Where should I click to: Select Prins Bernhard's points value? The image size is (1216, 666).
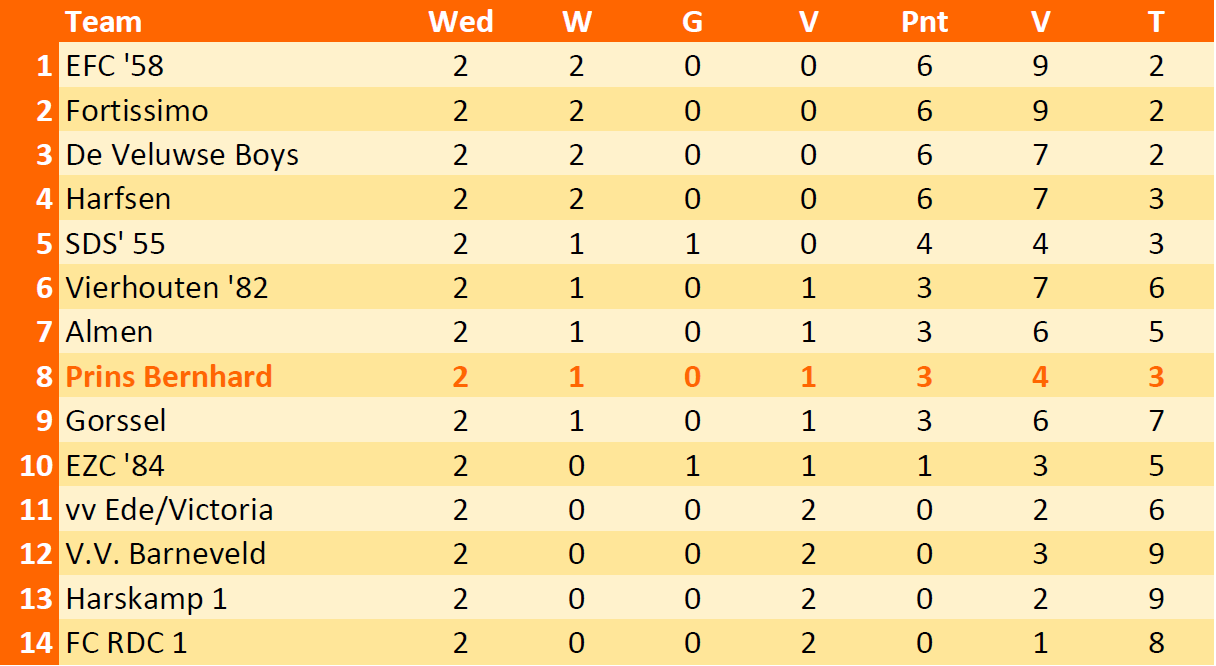click(924, 376)
